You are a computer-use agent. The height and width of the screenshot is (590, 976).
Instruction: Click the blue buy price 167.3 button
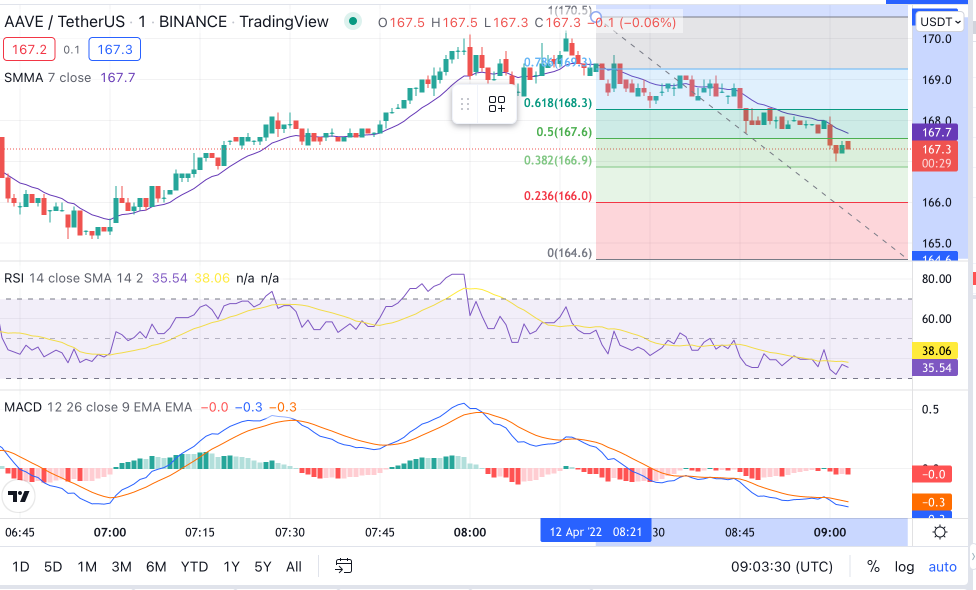(x=115, y=49)
